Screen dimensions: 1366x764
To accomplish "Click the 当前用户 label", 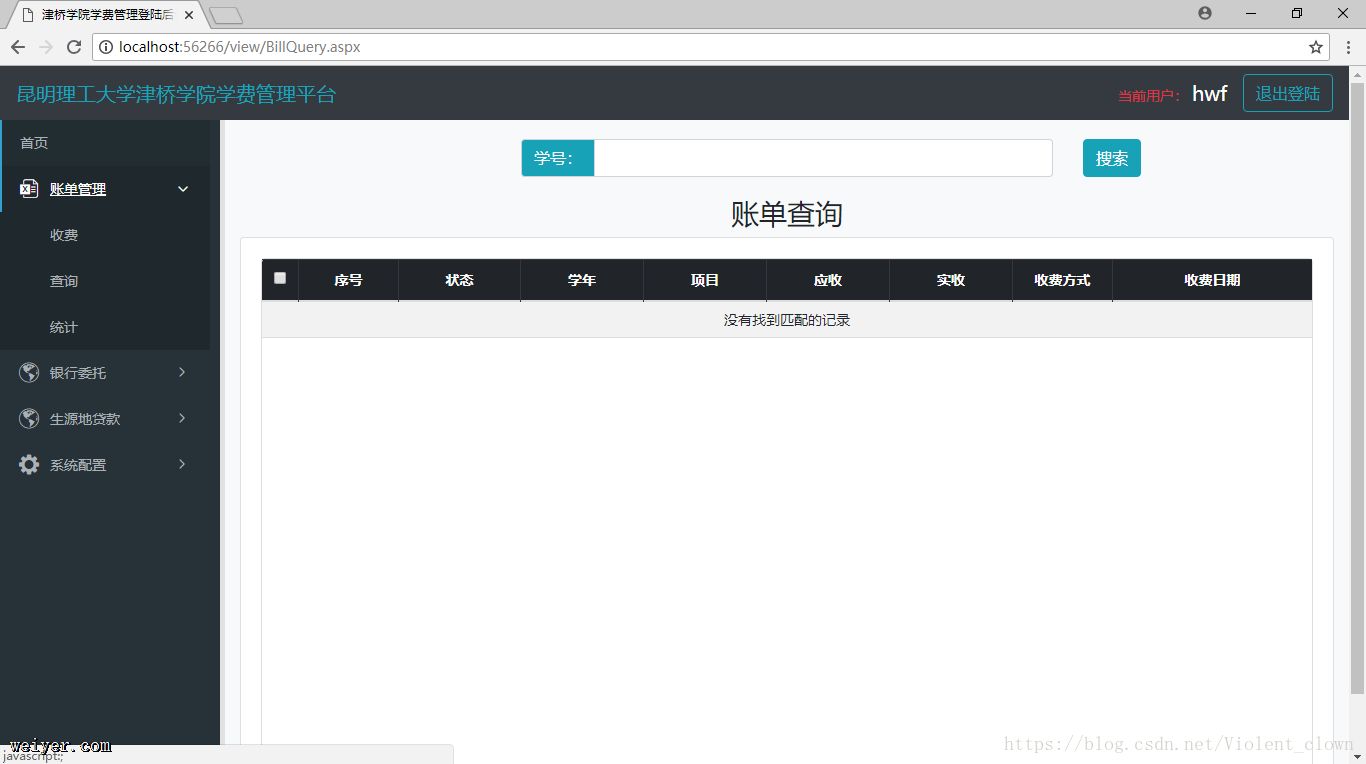I will pyautogui.click(x=1149, y=96).
